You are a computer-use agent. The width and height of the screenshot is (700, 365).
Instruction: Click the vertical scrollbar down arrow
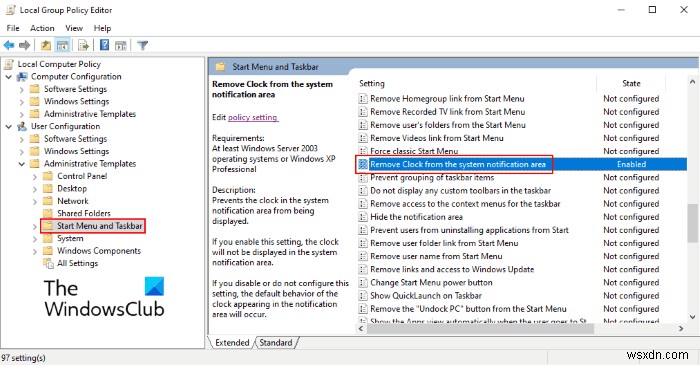692,317
